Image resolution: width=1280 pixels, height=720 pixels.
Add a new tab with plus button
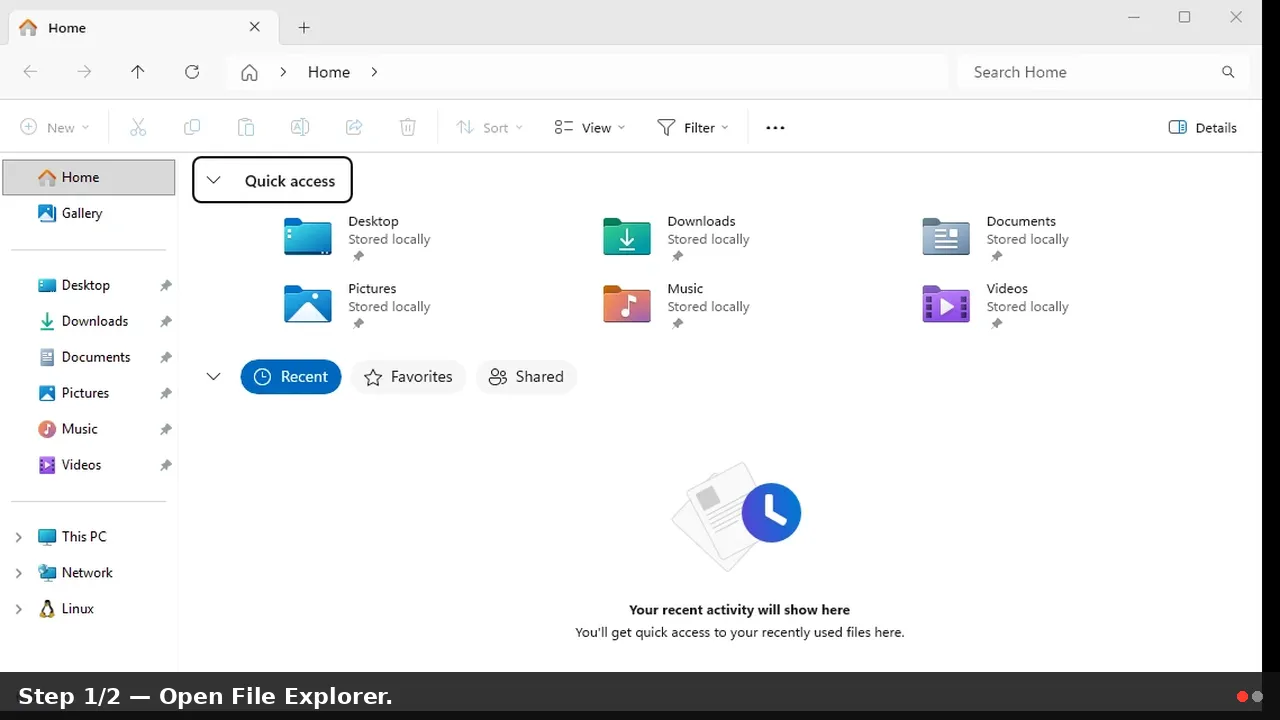pyautogui.click(x=304, y=28)
